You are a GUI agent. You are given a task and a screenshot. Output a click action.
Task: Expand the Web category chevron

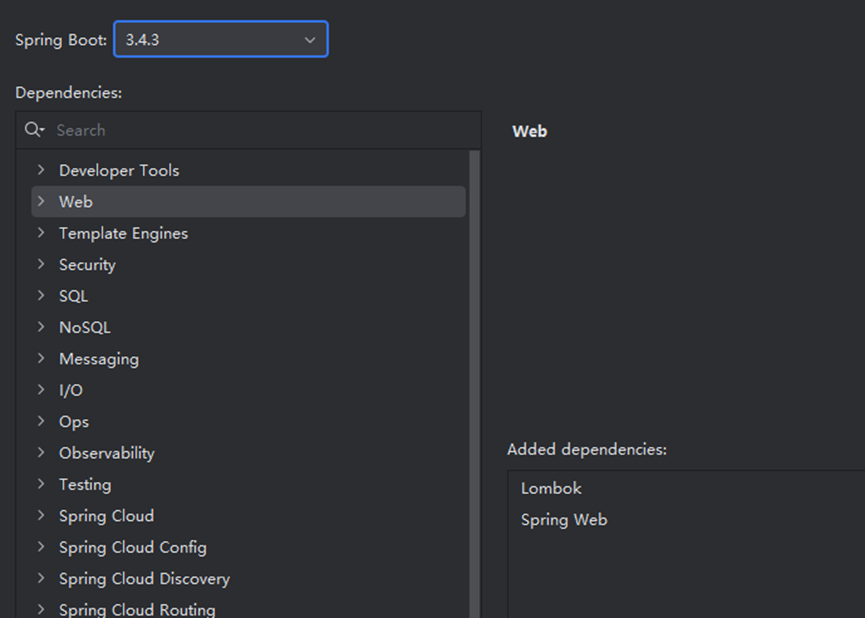pyautogui.click(x=41, y=201)
